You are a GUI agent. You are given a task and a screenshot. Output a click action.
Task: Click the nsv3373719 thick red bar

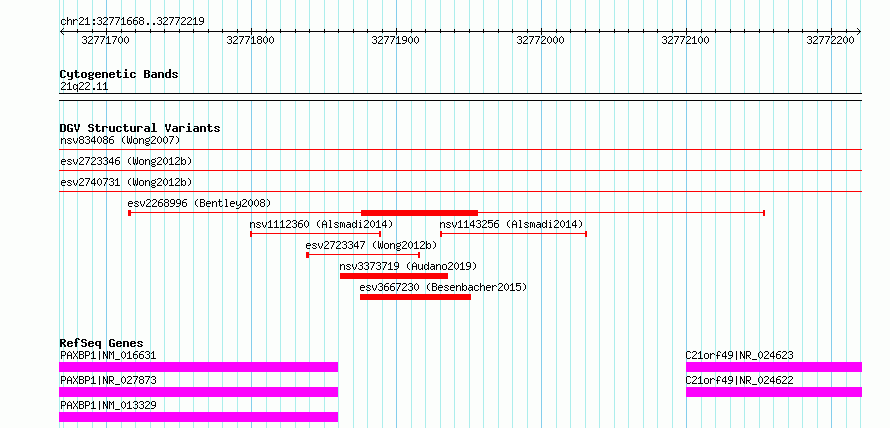[394, 276]
